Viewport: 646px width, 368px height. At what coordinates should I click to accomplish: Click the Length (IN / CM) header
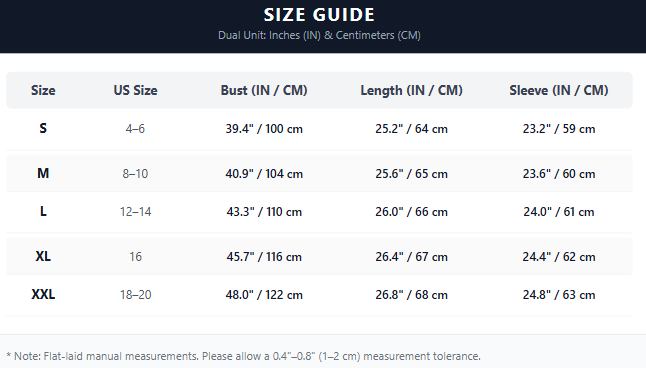[412, 90]
